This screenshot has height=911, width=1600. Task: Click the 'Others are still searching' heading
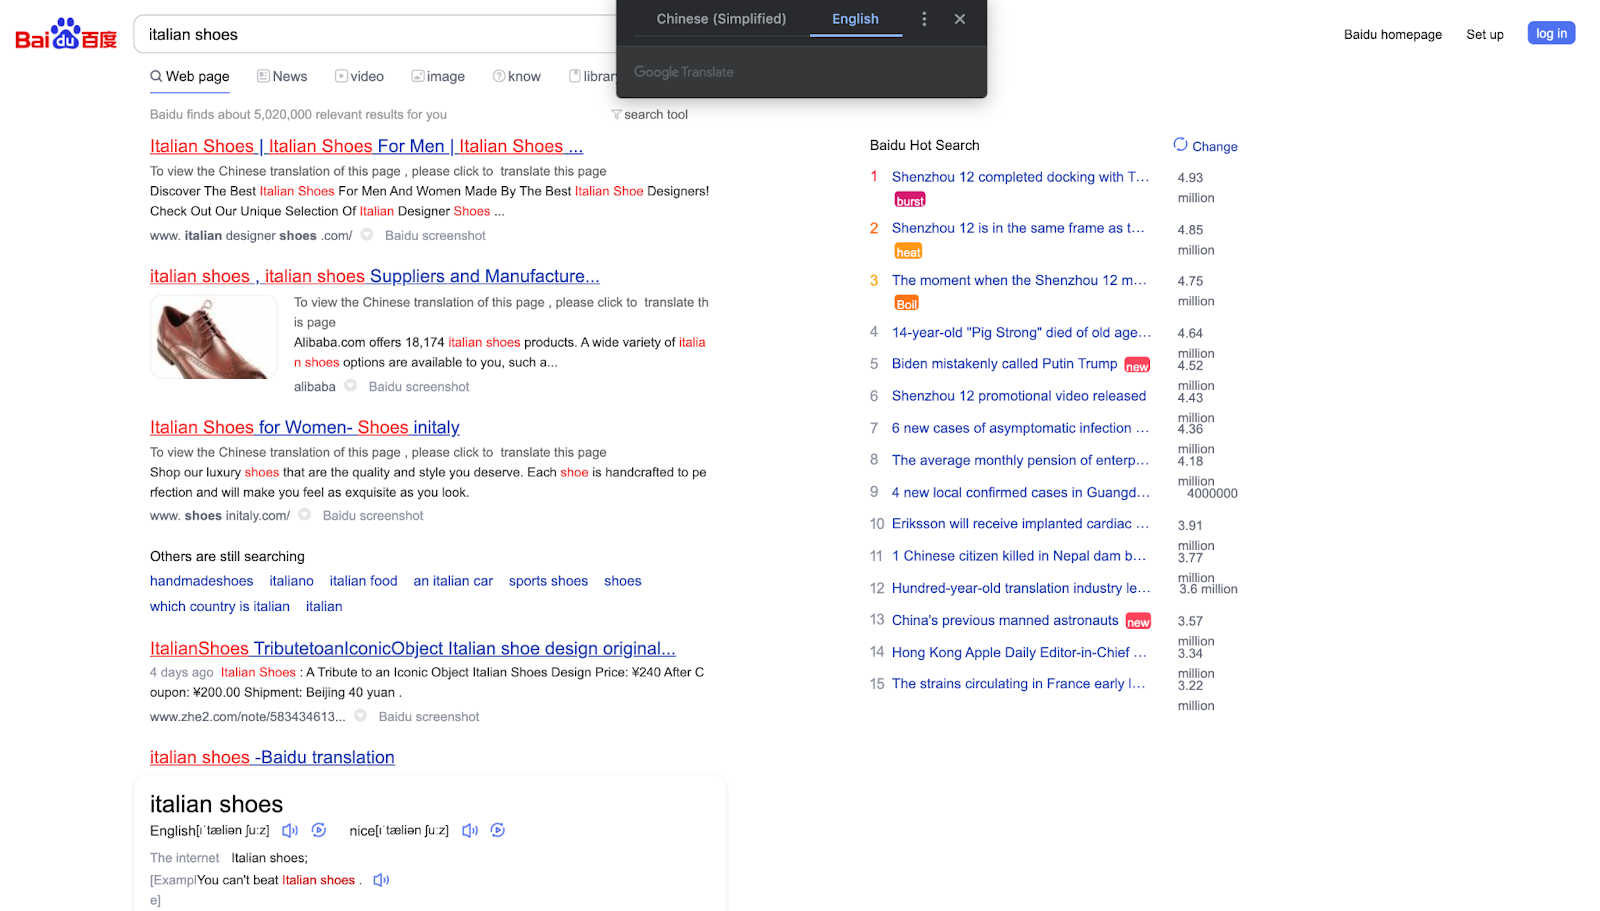click(x=227, y=557)
